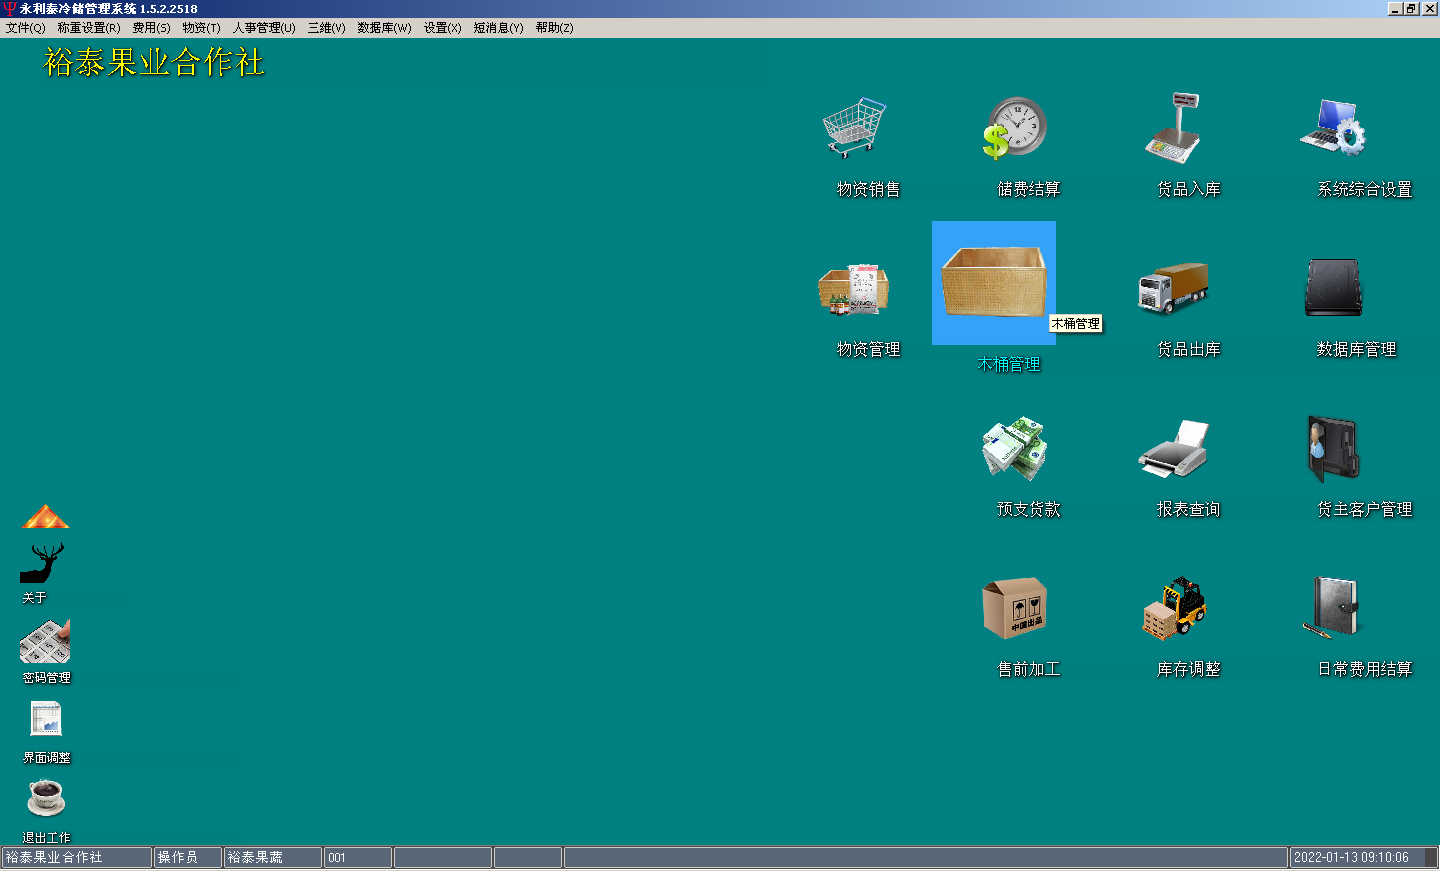The image size is (1440, 871).
Task: Open 储费结算 clock and dollar icon
Action: tap(1014, 128)
